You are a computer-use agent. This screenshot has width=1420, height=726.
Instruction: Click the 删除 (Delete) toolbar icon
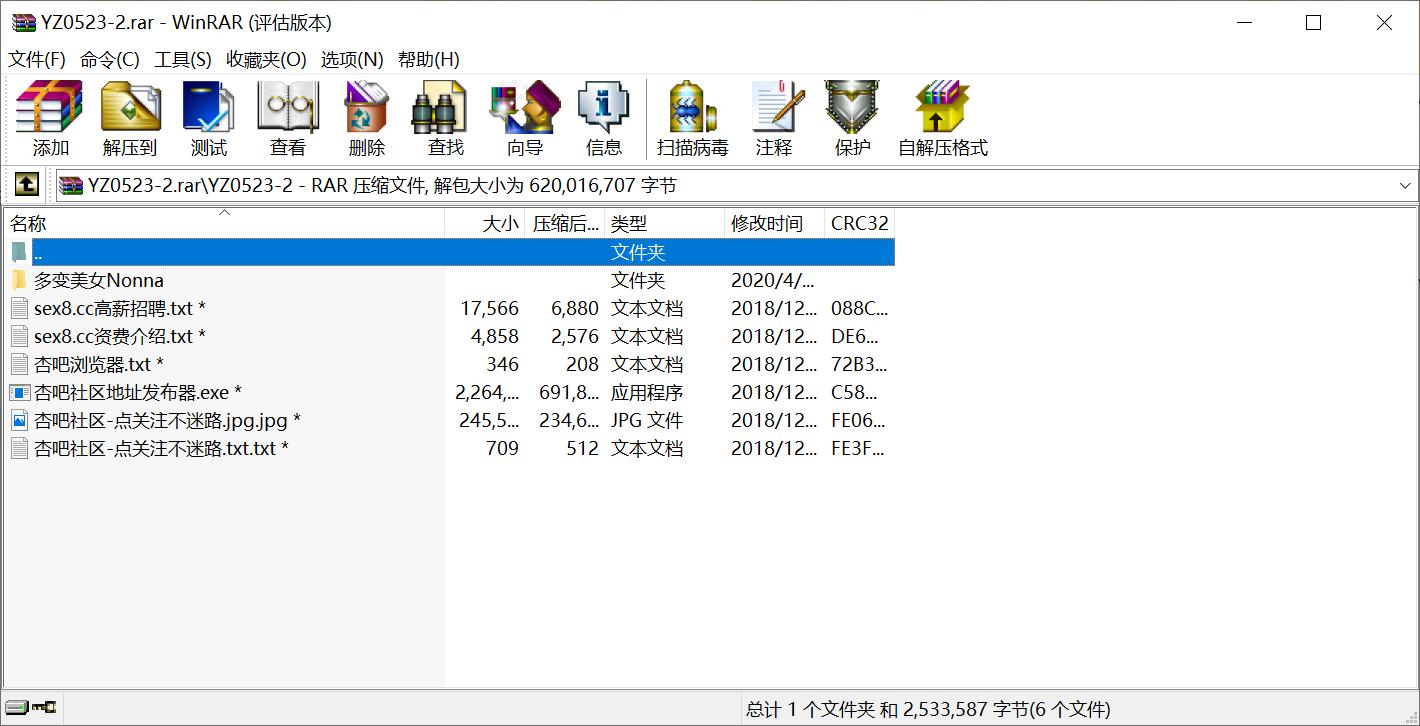pos(367,118)
